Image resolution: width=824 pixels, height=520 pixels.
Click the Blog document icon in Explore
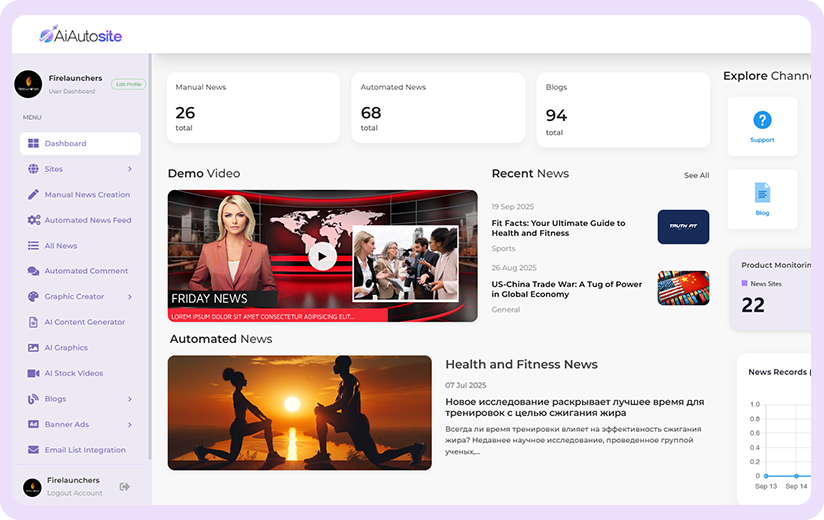click(762, 192)
